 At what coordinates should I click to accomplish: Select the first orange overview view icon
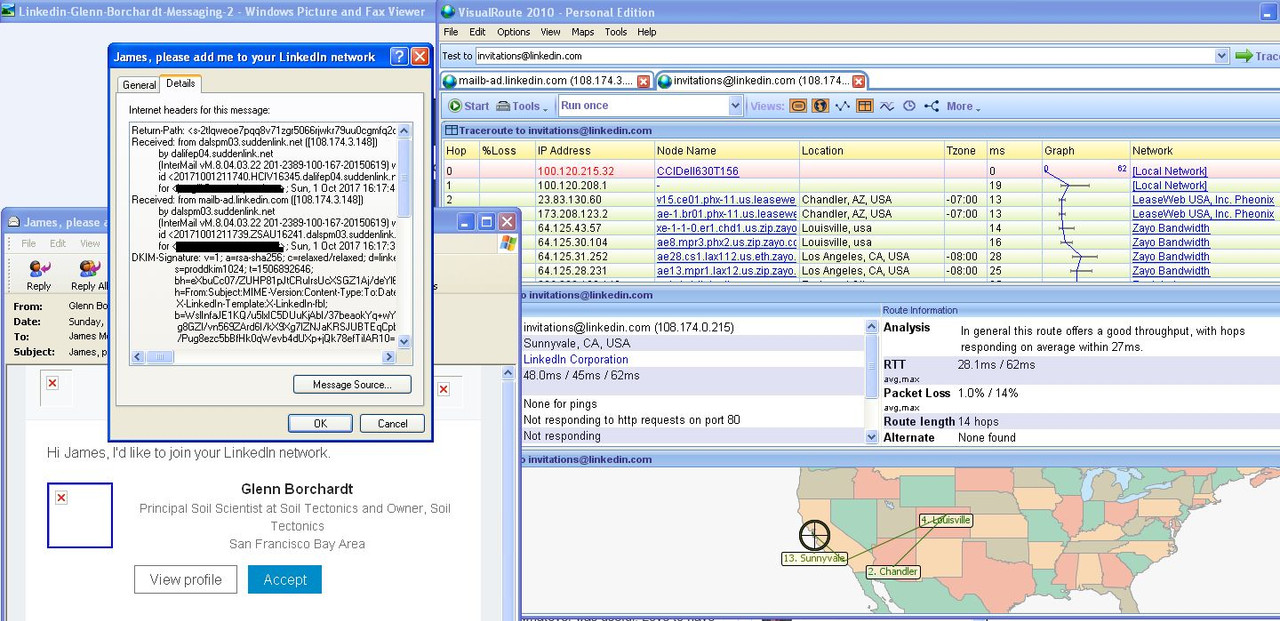point(798,106)
